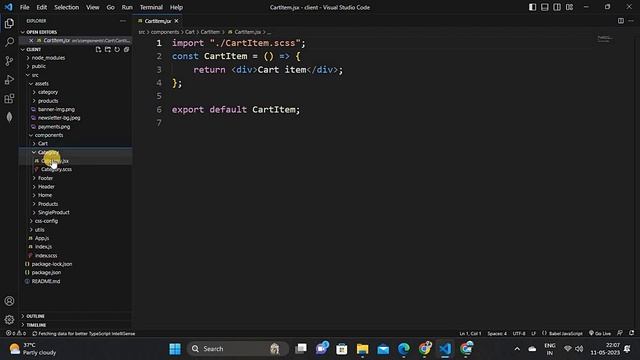Open the Help menu

[176, 7]
